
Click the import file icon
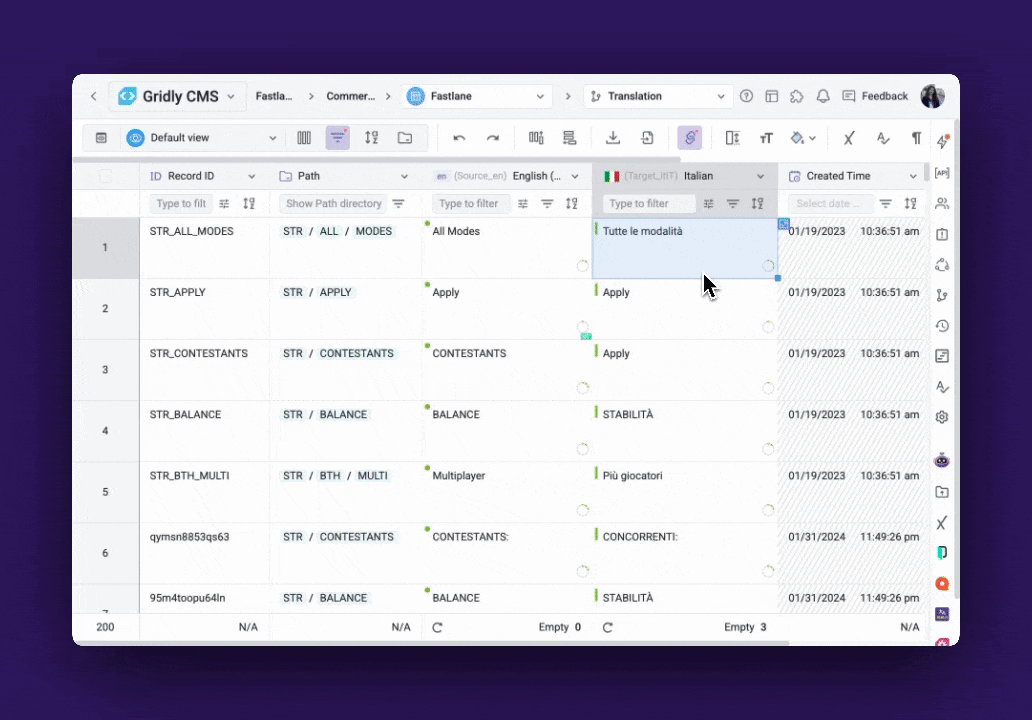[x=647, y=138]
